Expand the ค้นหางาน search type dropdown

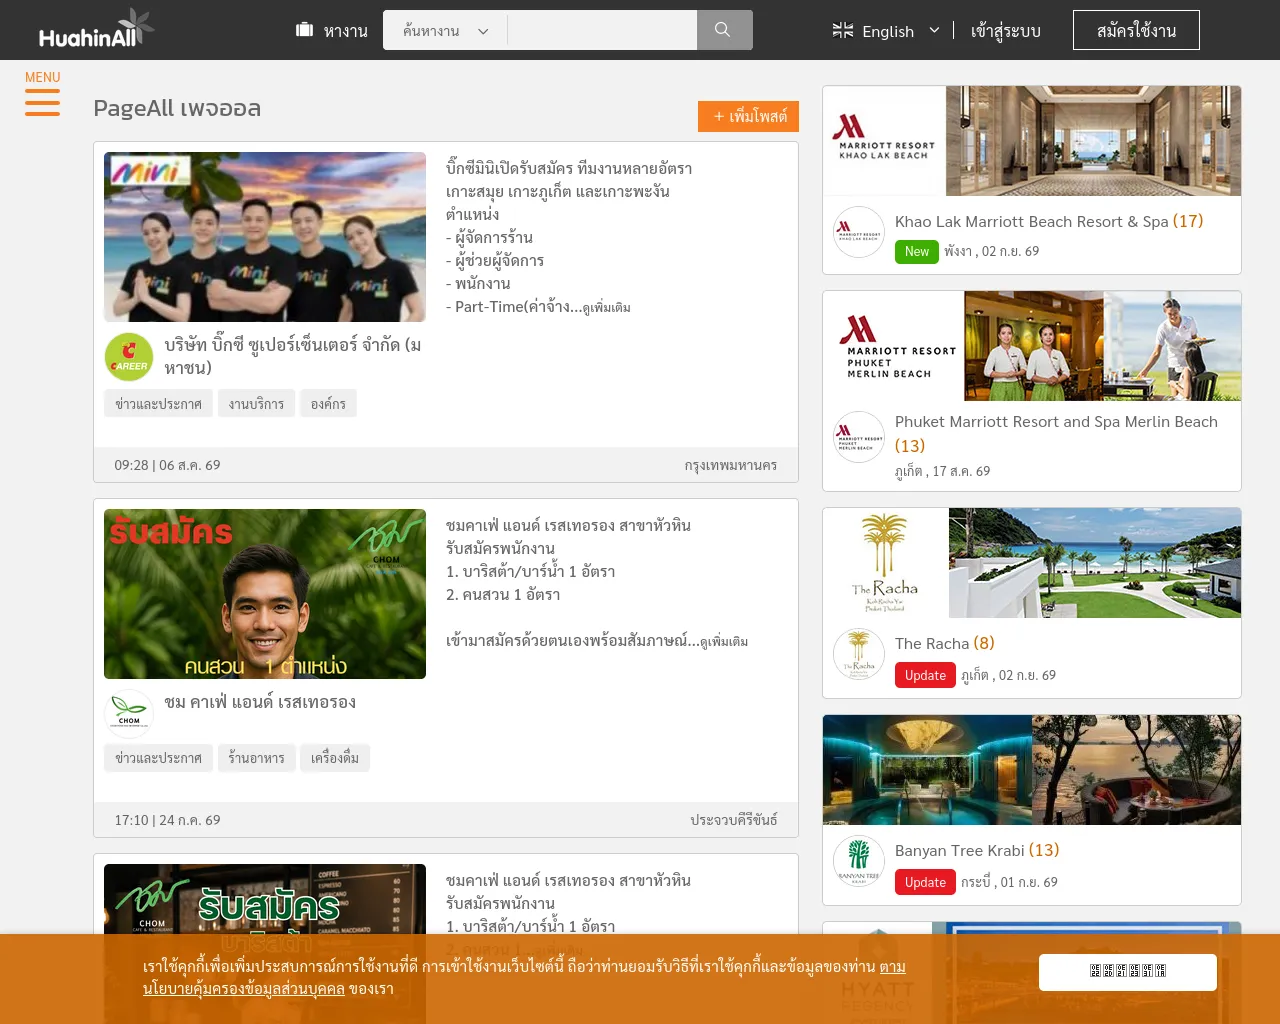pos(445,31)
